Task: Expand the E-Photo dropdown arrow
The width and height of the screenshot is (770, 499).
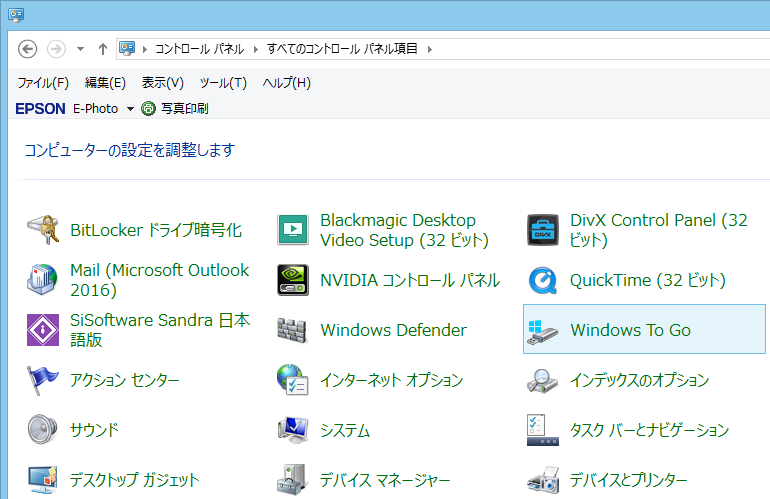Action: pos(130,108)
